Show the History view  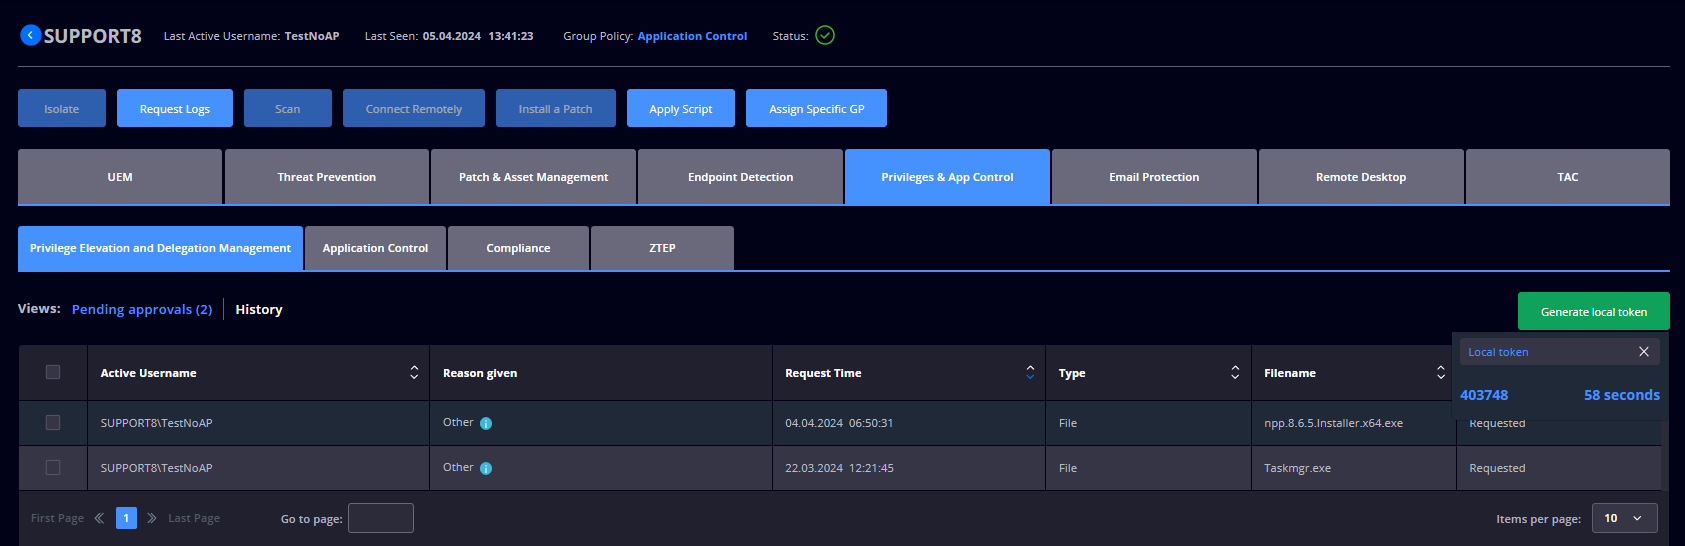coord(259,309)
